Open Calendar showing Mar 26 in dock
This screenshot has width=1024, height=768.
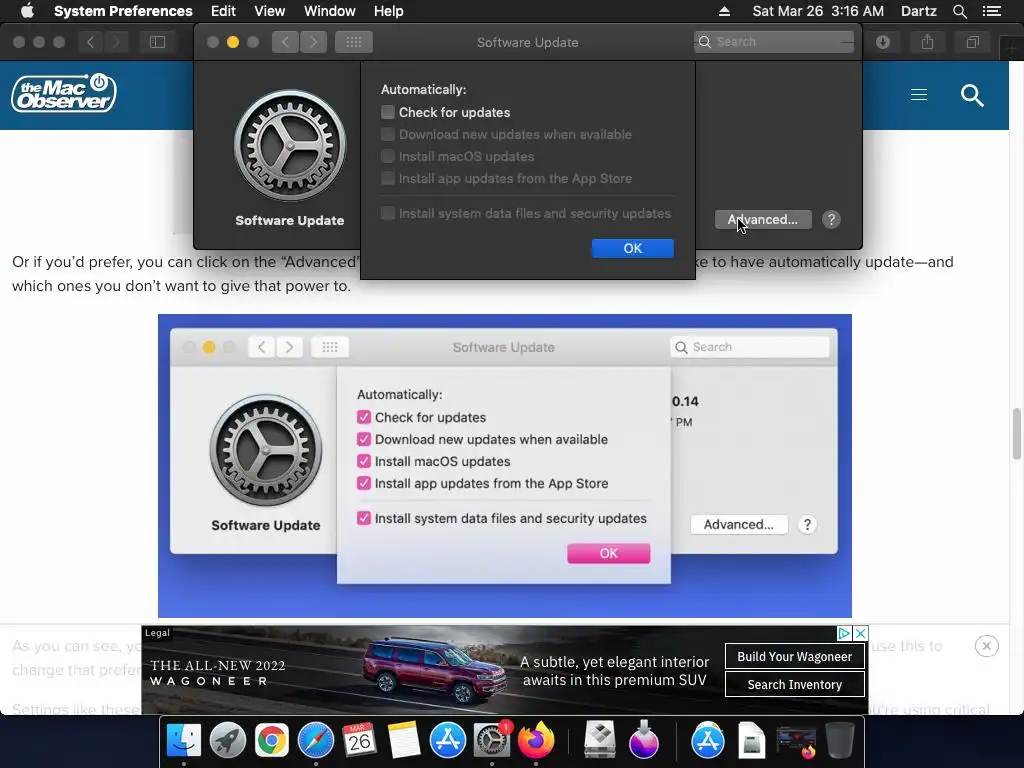click(x=359, y=741)
